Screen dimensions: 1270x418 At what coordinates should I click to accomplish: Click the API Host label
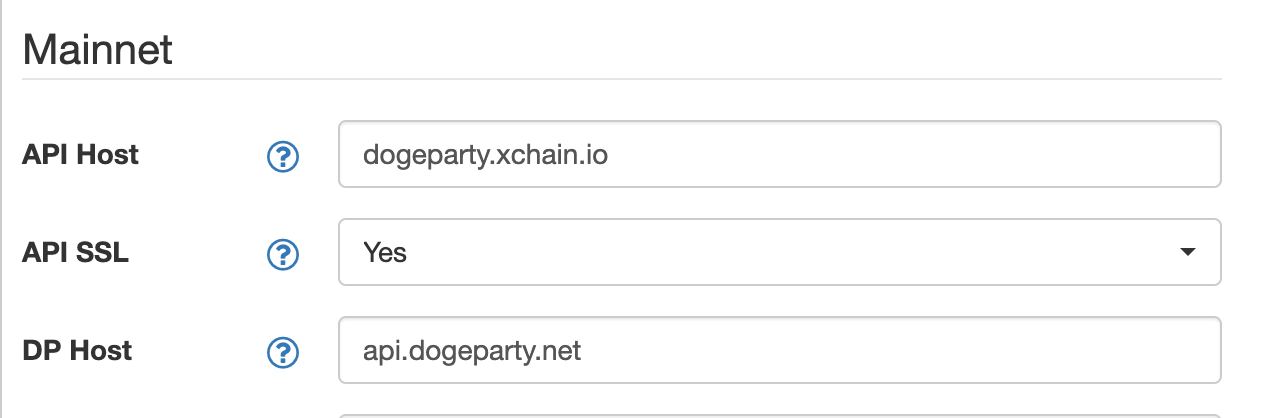(x=80, y=155)
